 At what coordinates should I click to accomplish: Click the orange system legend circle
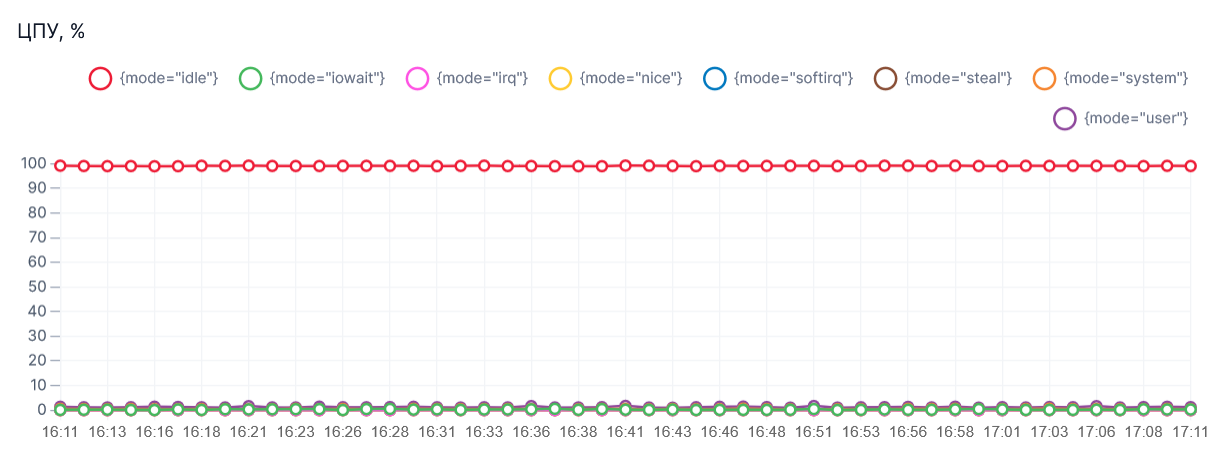[x=1044, y=78]
